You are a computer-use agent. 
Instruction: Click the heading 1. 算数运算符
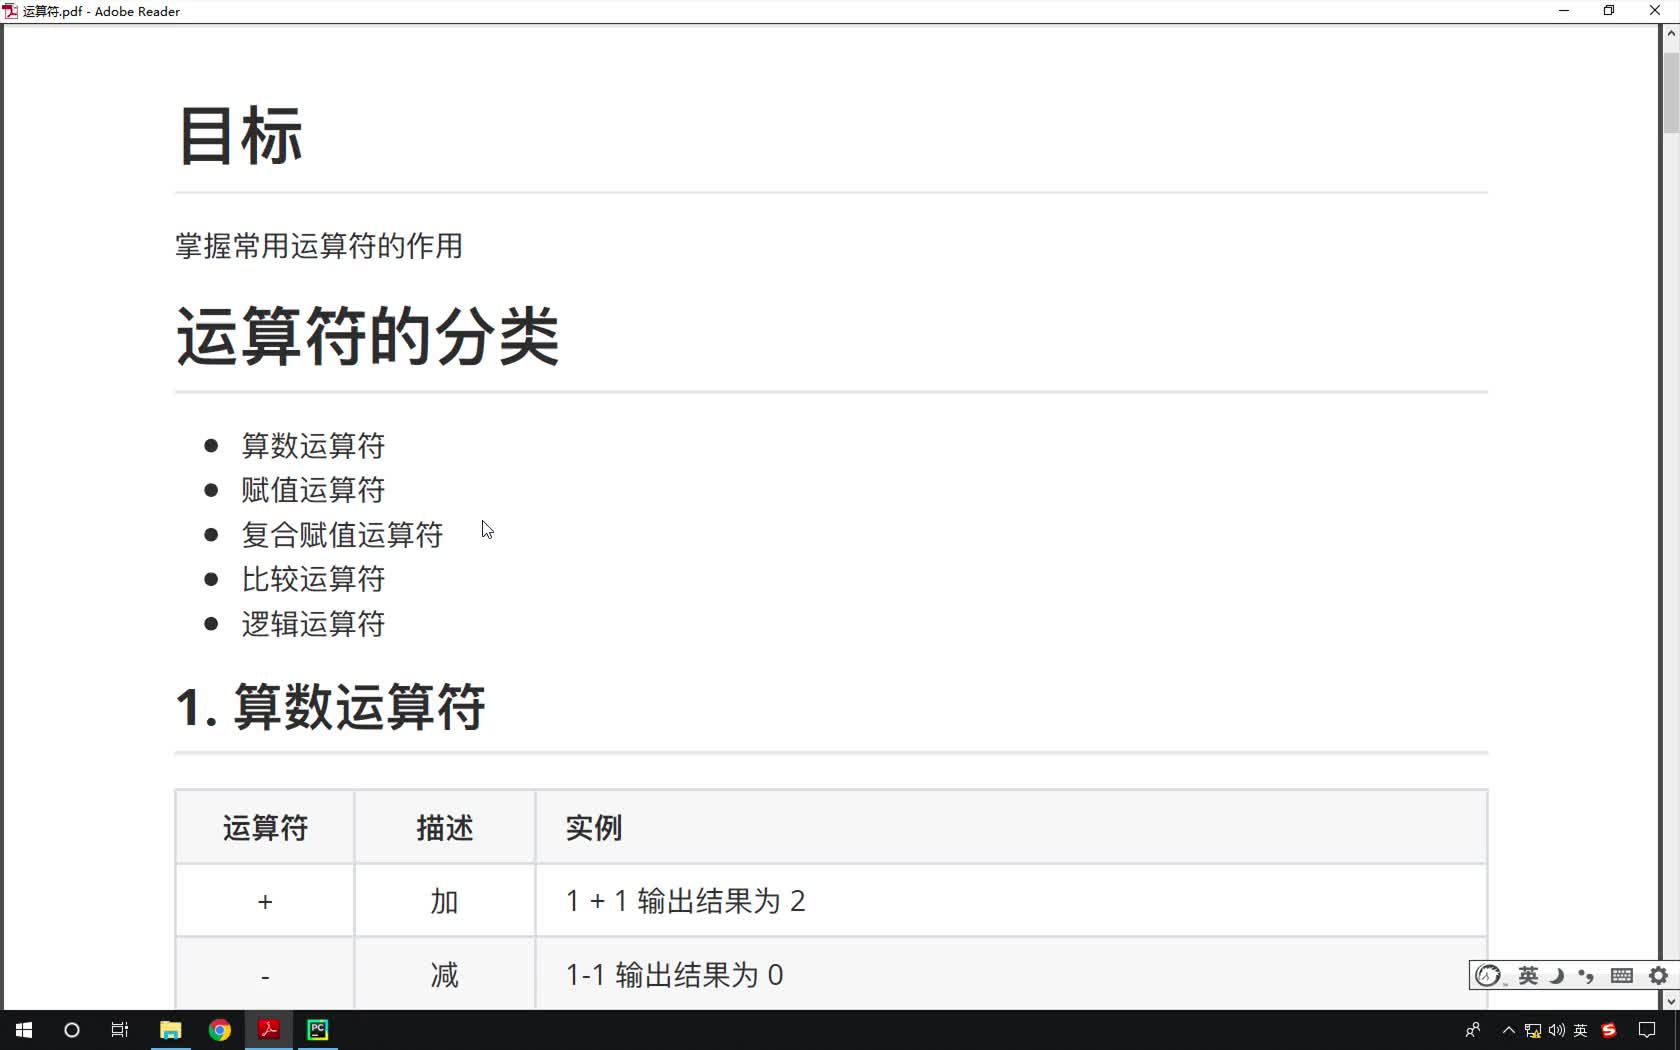[x=331, y=707]
